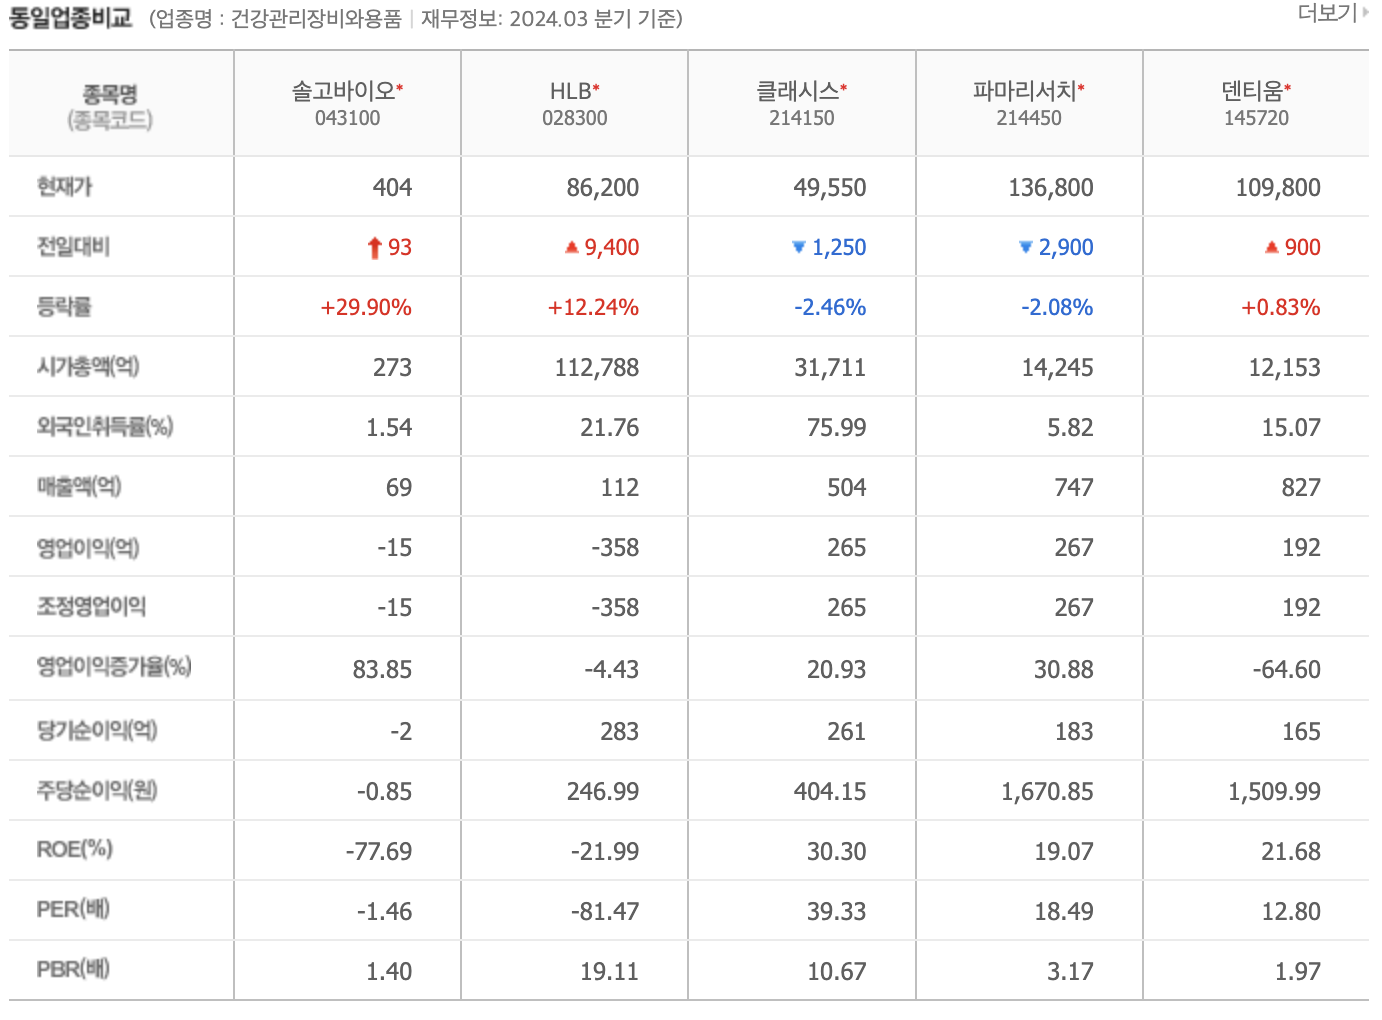
Task: Open the 덴티움 stock link
Action: point(1252,91)
